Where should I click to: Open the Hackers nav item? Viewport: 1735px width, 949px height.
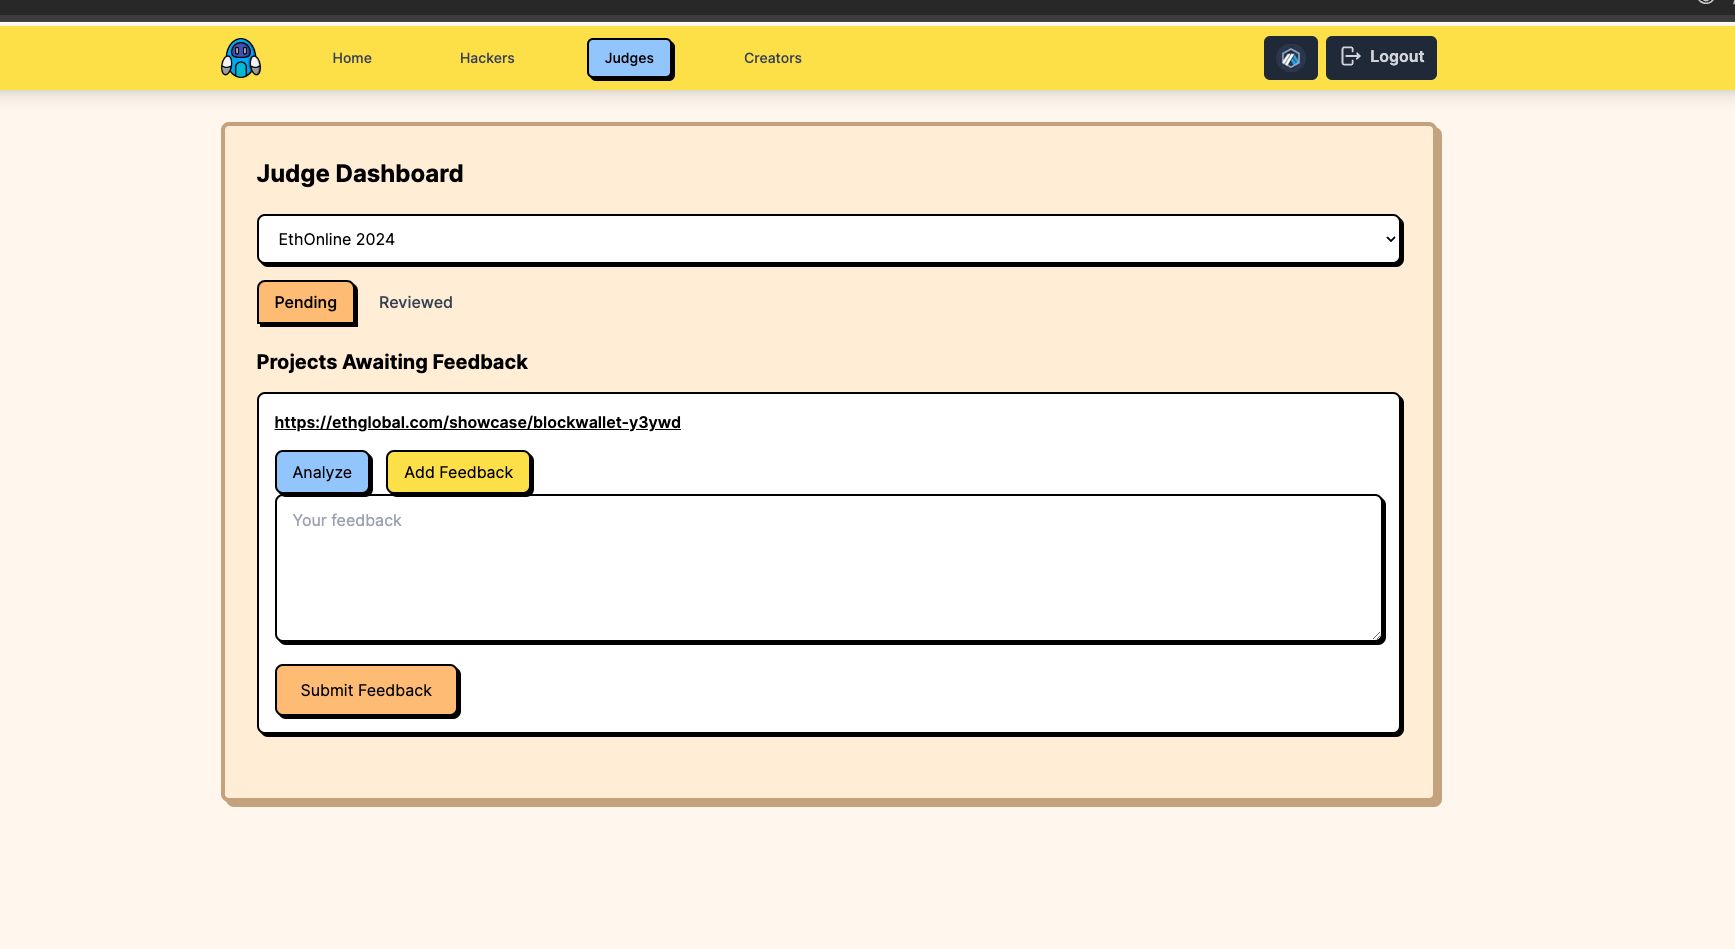[487, 58]
